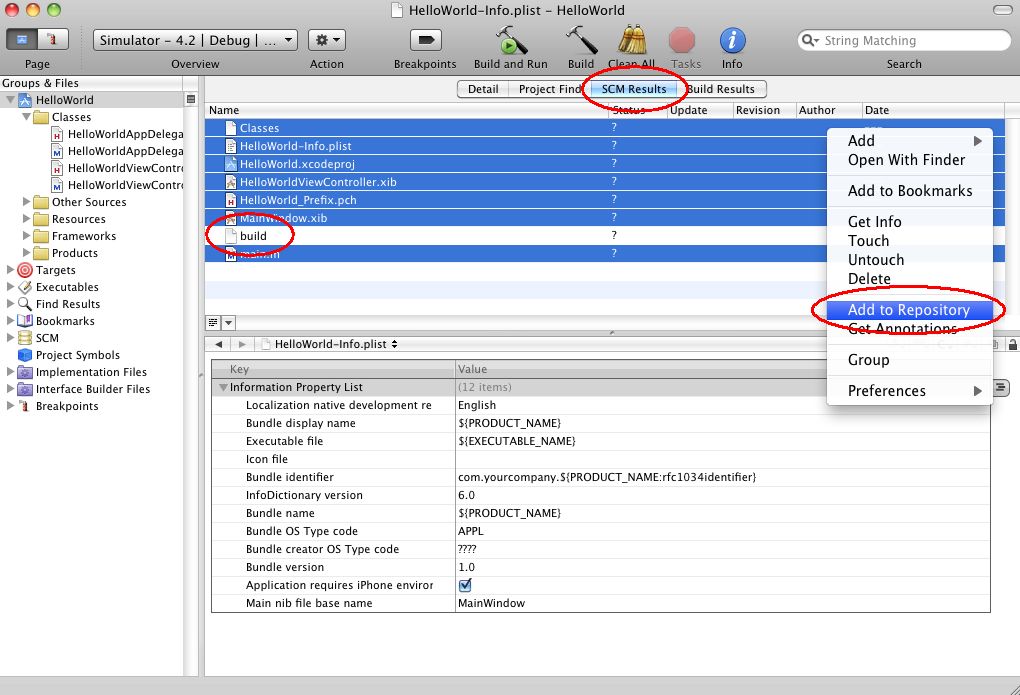Click the editor lock icon
This screenshot has width=1020, height=695.
pyautogui.click(x=1013, y=345)
